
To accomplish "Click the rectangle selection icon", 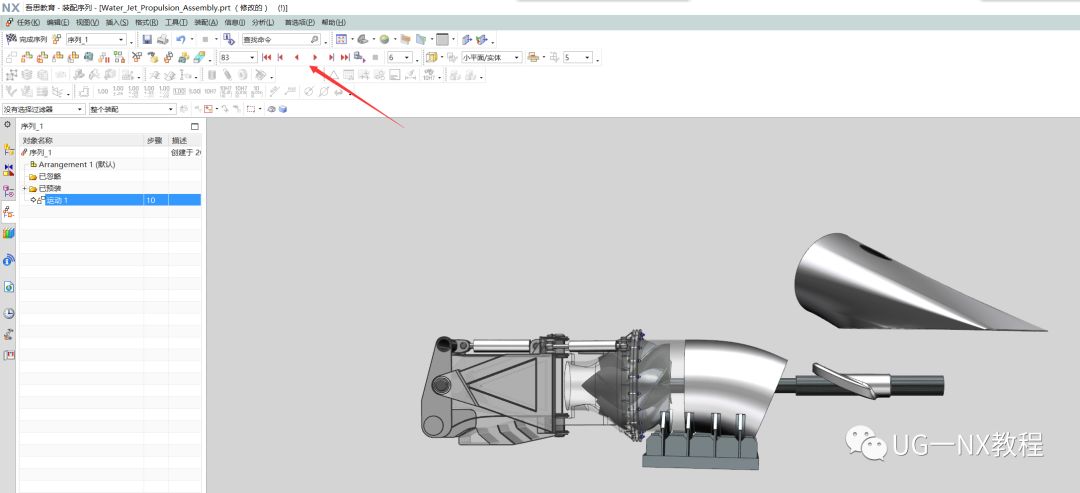I will click(251, 109).
